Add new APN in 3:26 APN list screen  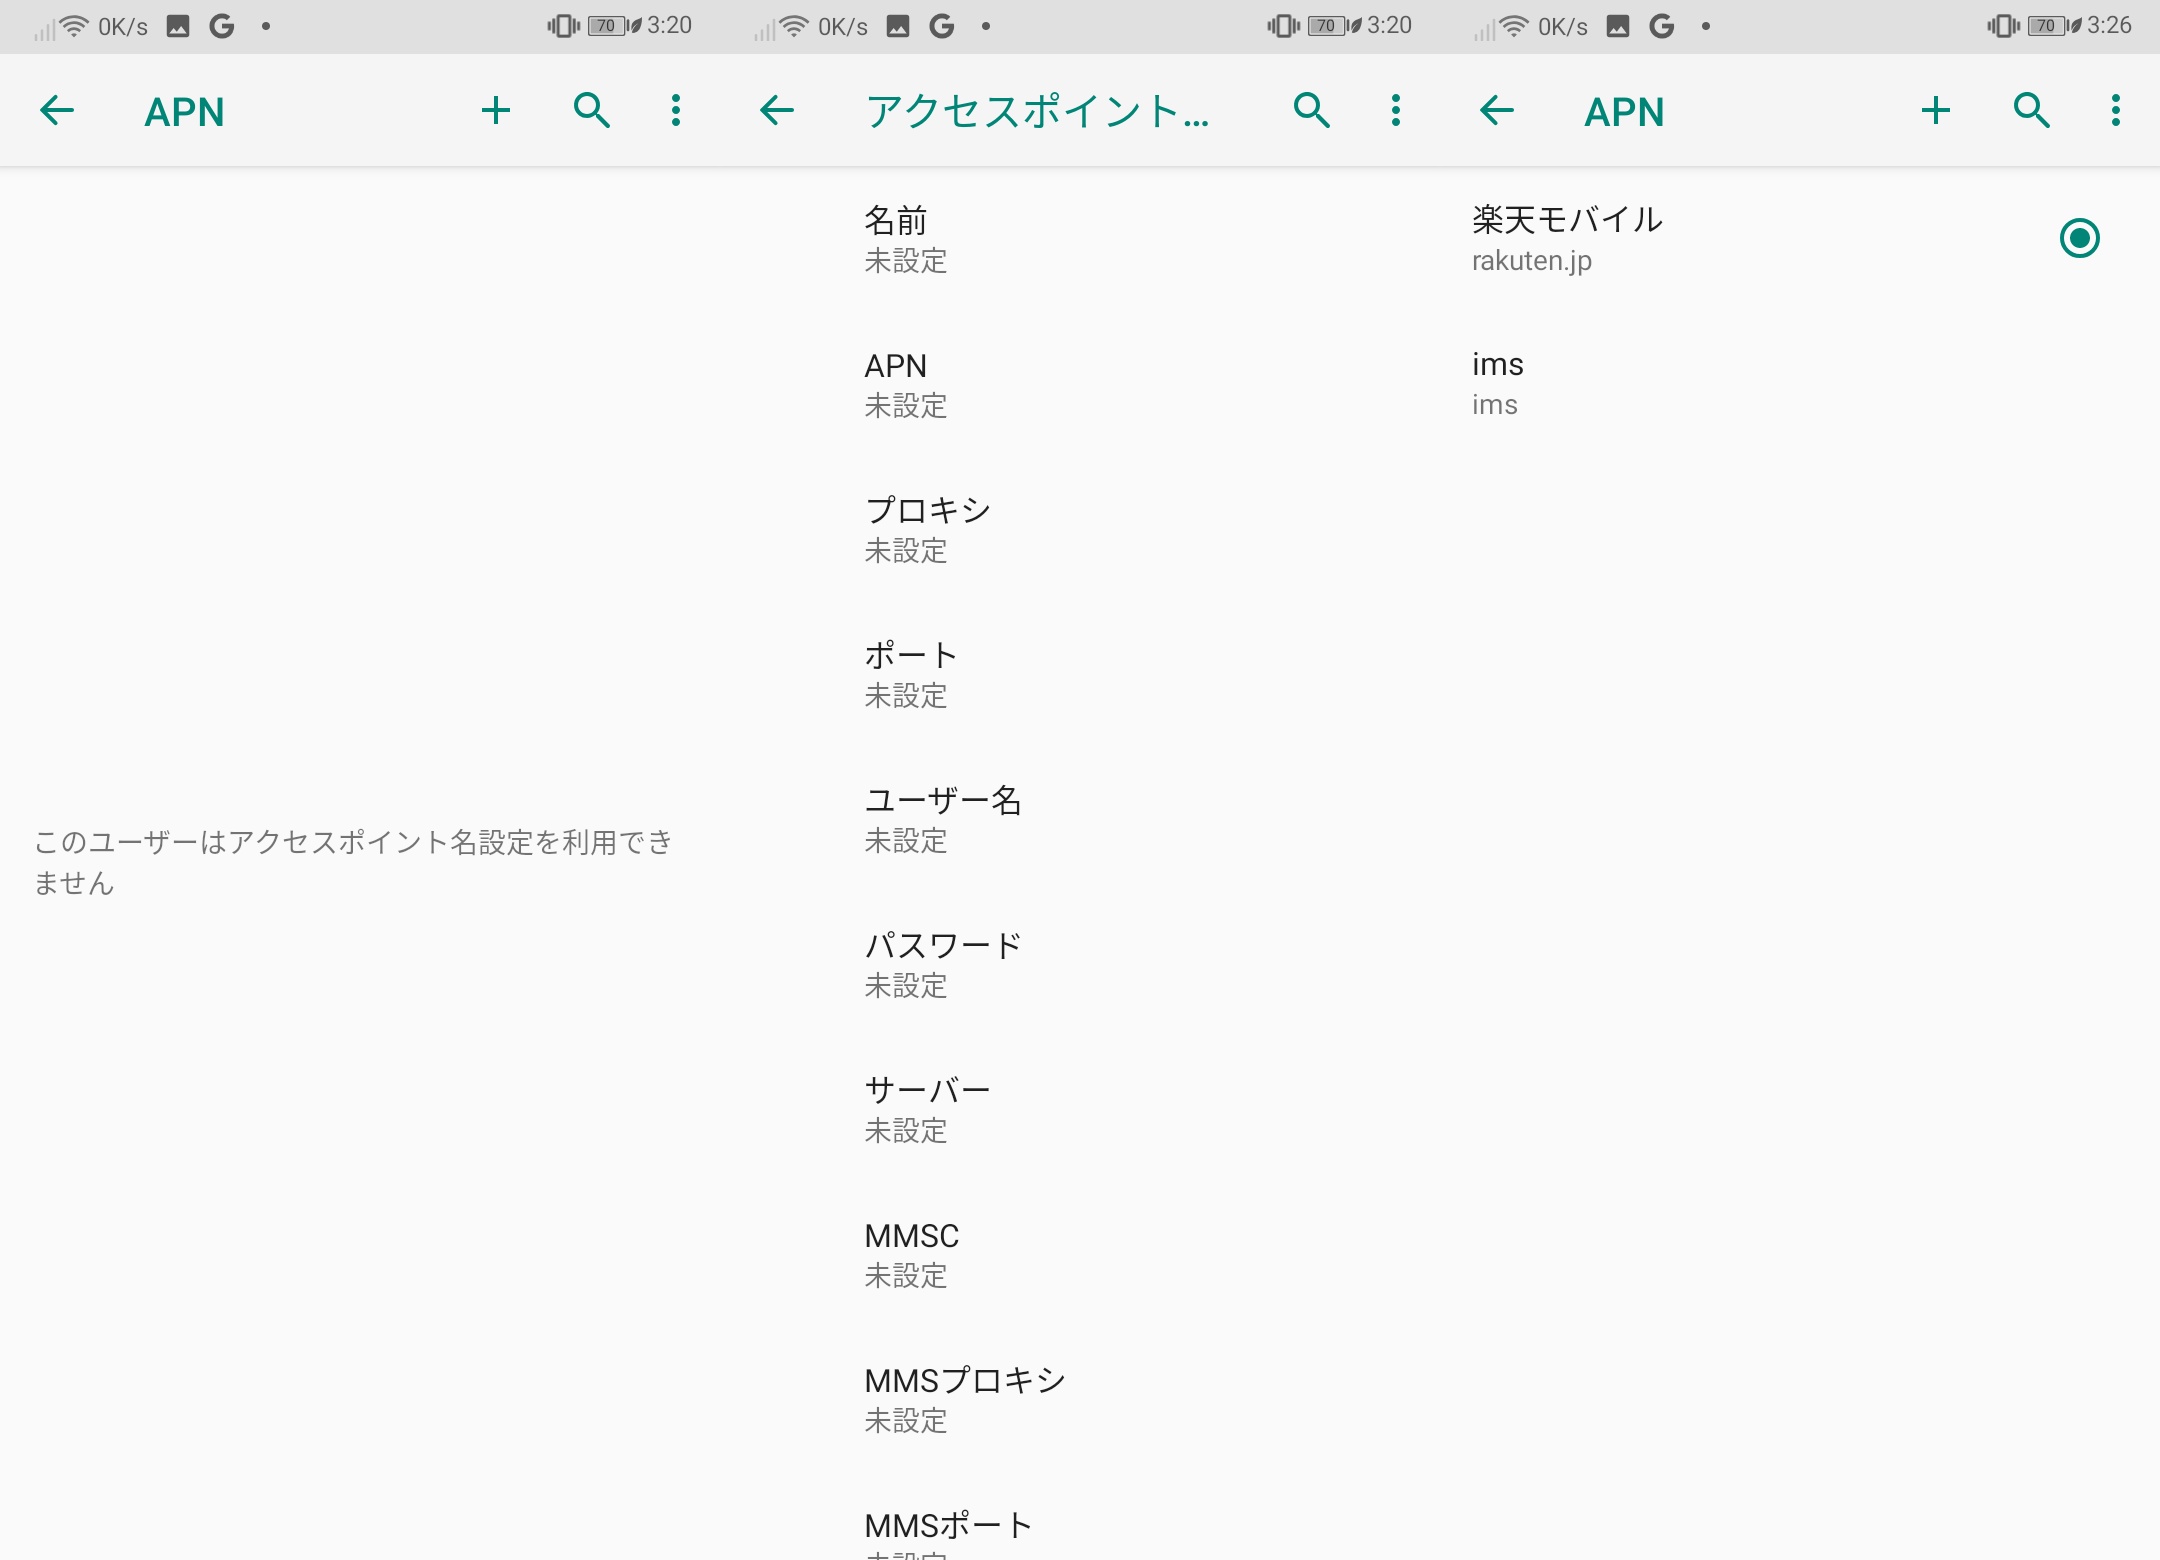click(x=1935, y=110)
